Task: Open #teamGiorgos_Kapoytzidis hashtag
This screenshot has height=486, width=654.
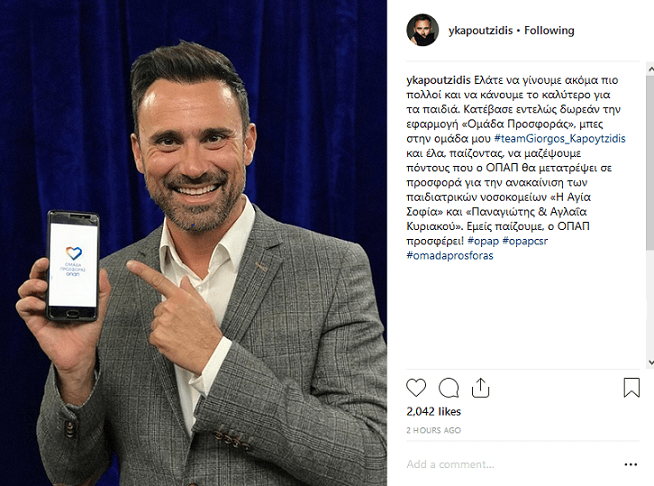Action: click(560, 138)
